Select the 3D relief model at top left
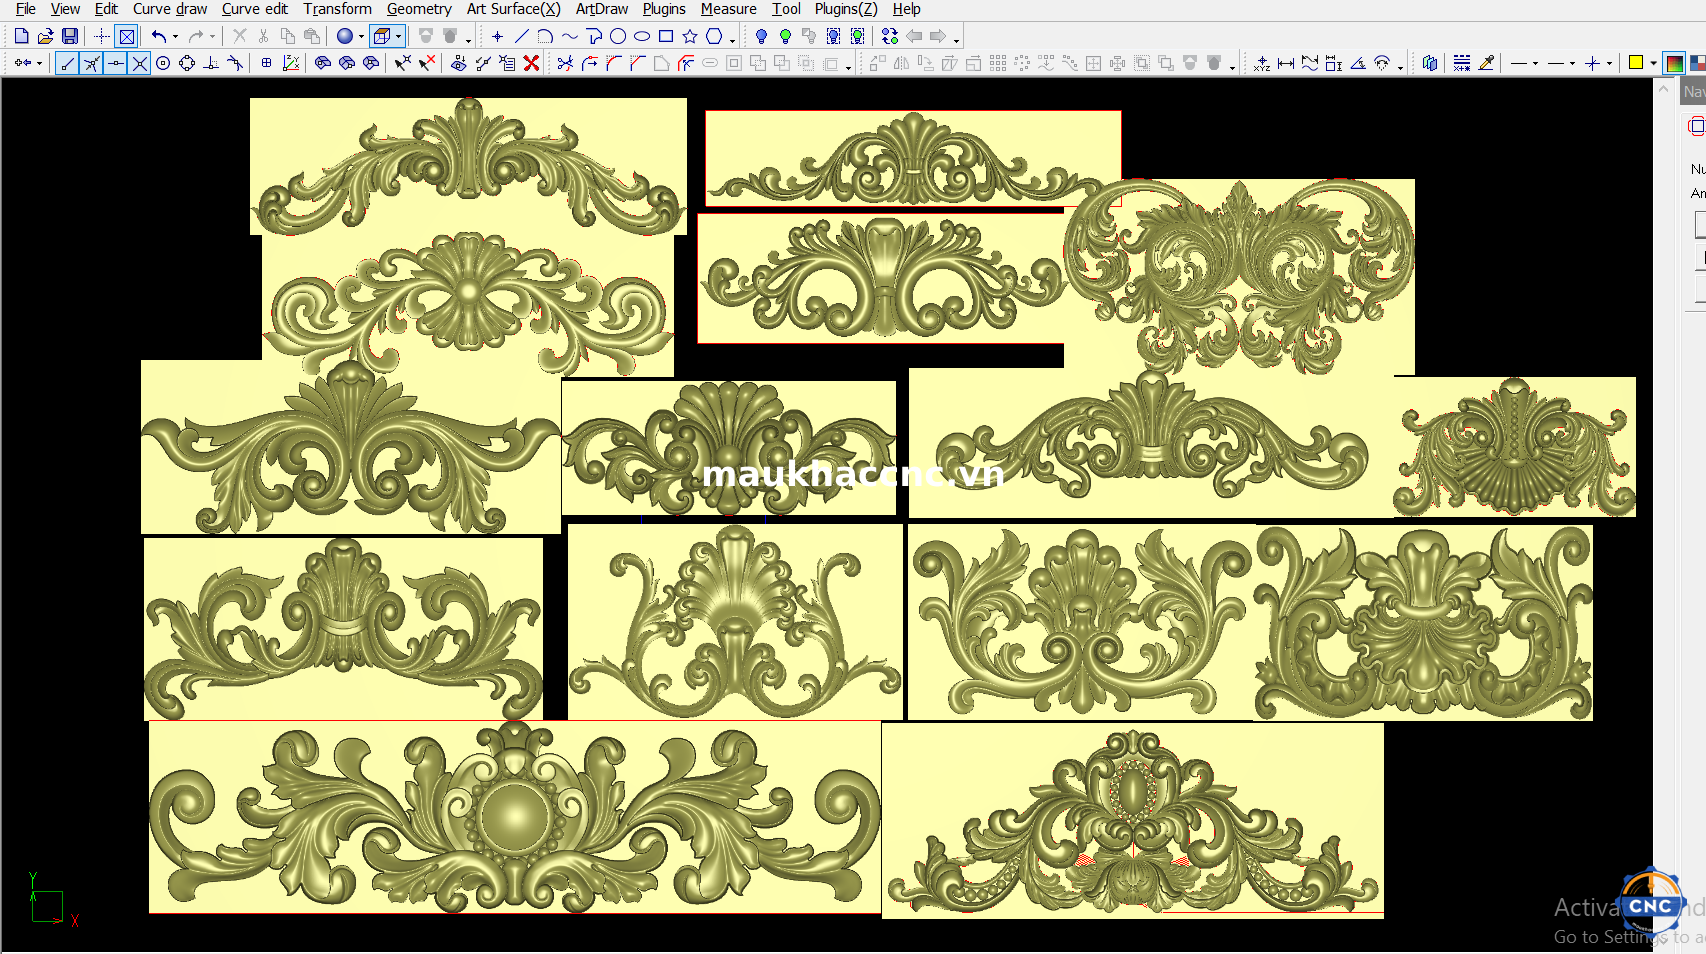This screenshot has width=1706, height=954. click(468, 166)
